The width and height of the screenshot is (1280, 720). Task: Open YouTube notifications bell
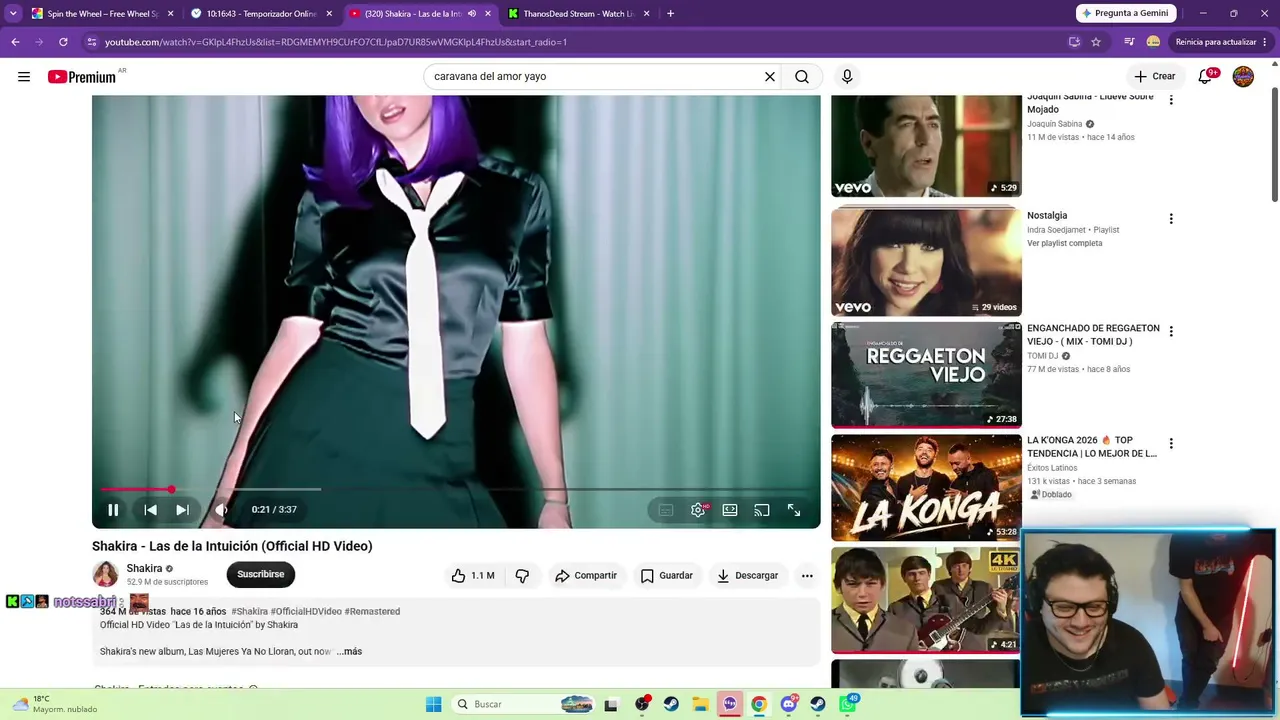click(1206, 76)
